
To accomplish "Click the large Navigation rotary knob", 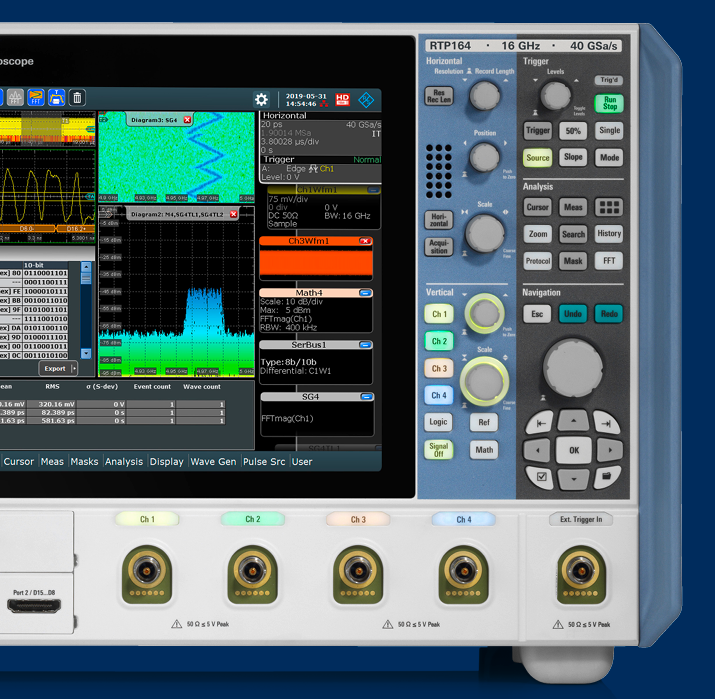I will tap(573, 367).
